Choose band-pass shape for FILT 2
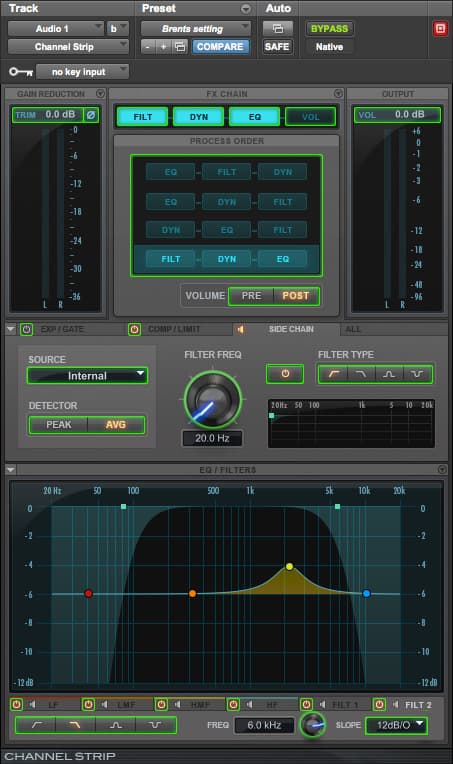This screenshot has height=764, width=453. coord(115,725)
